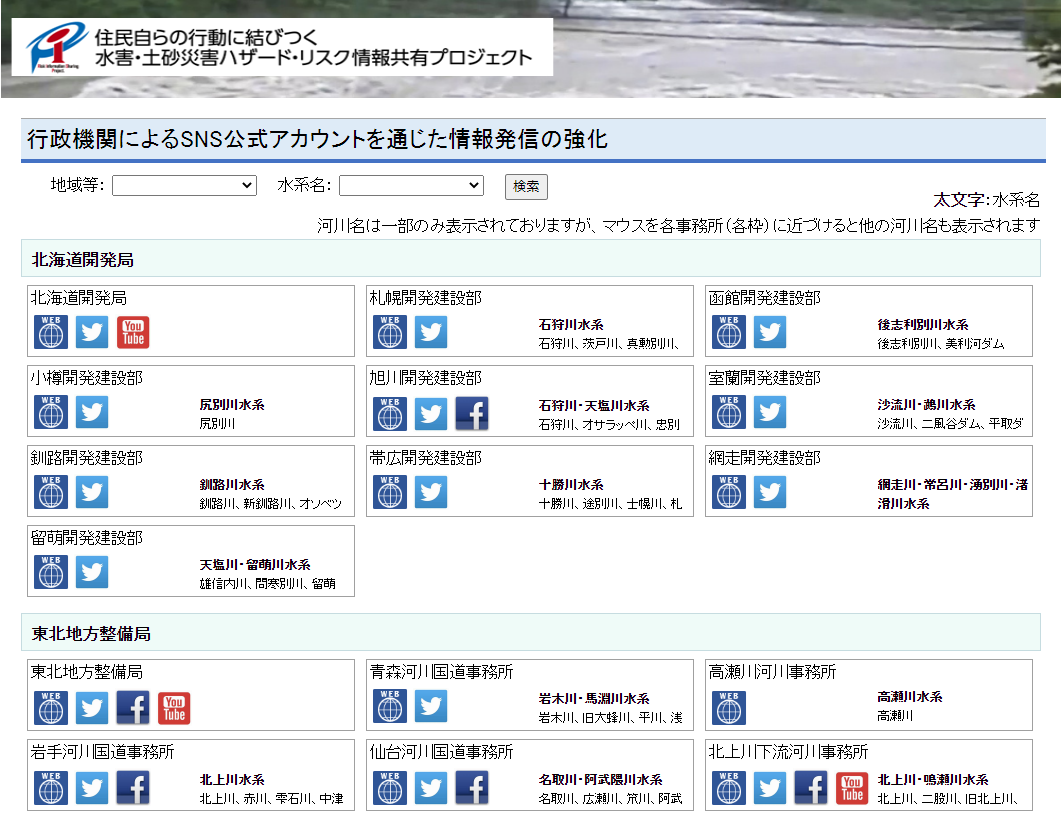Open the 網走開発建設部 Twitter icon
This screenshot has width=1063, height=815.
769,492
